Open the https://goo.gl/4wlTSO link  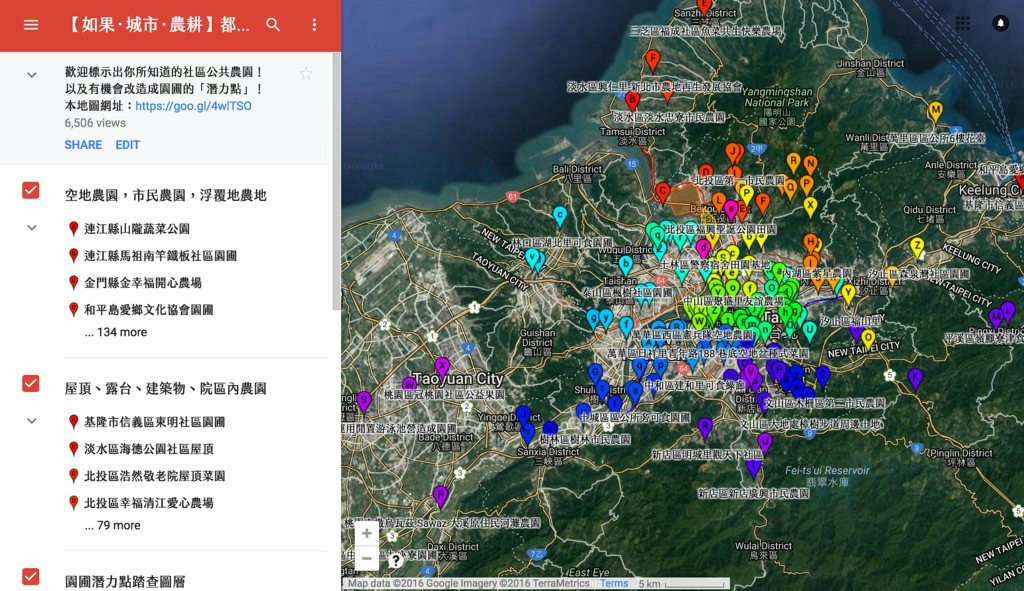coord(193,106)
